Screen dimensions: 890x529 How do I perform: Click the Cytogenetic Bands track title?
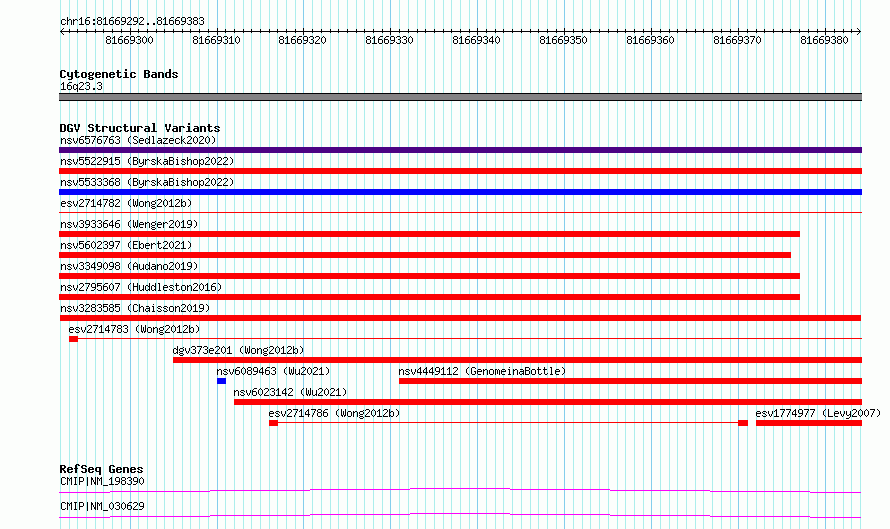pyautogui.click(x=119, y=74)
